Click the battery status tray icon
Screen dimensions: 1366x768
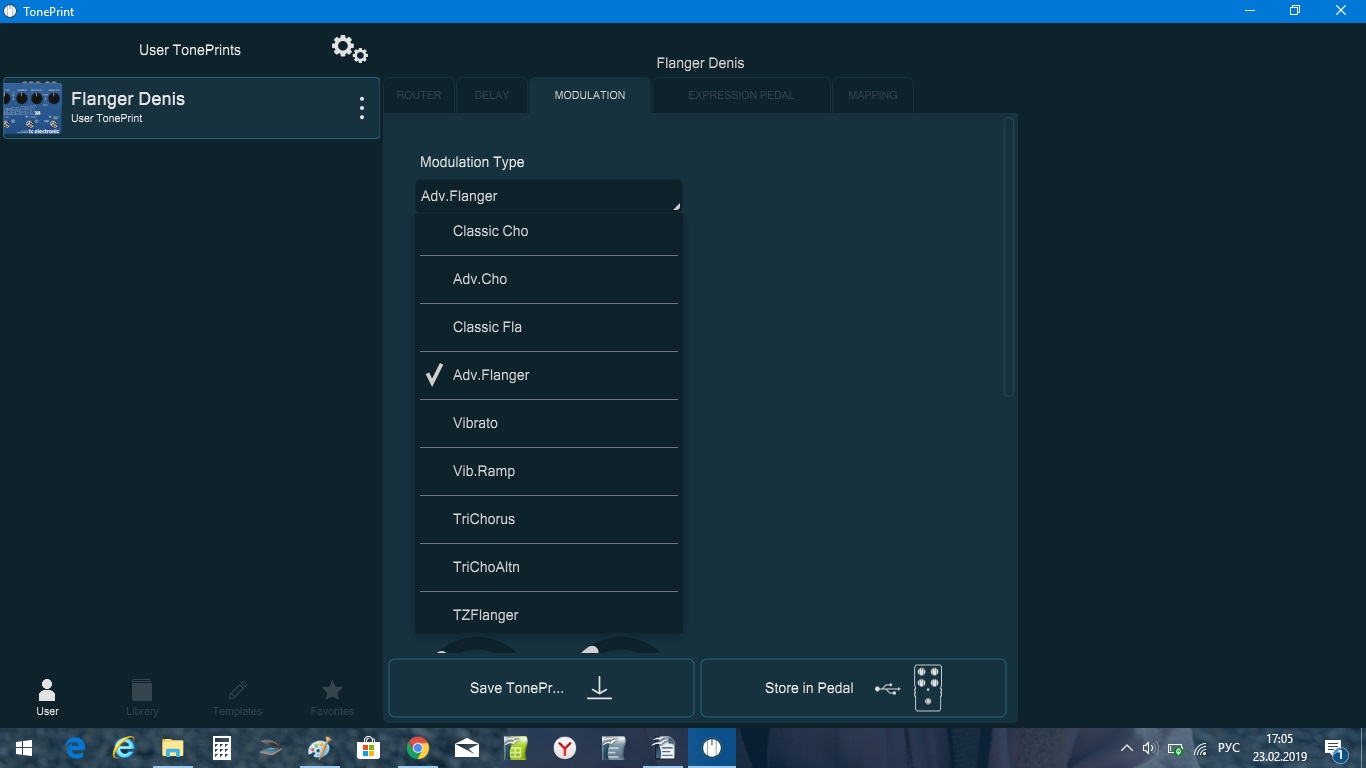pos(1175,748)
